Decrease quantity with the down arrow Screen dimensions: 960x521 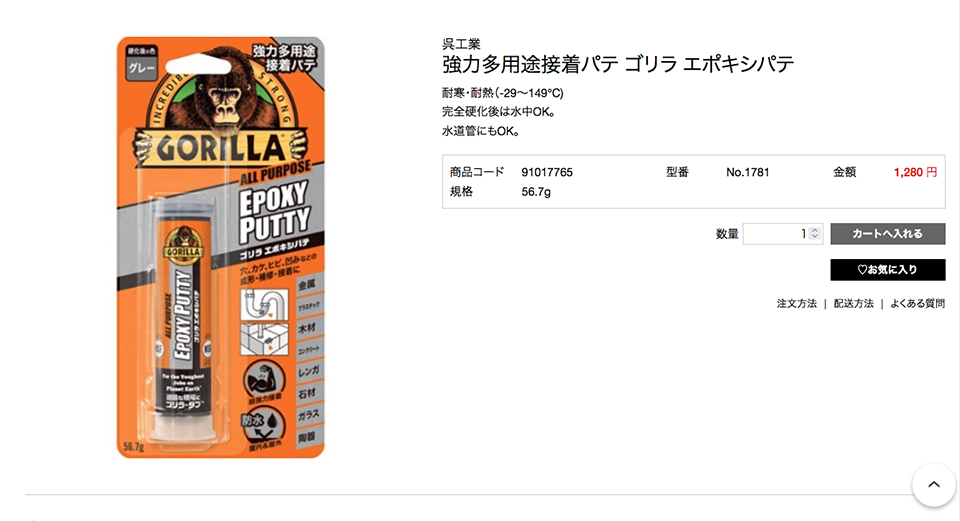point(814,236)
